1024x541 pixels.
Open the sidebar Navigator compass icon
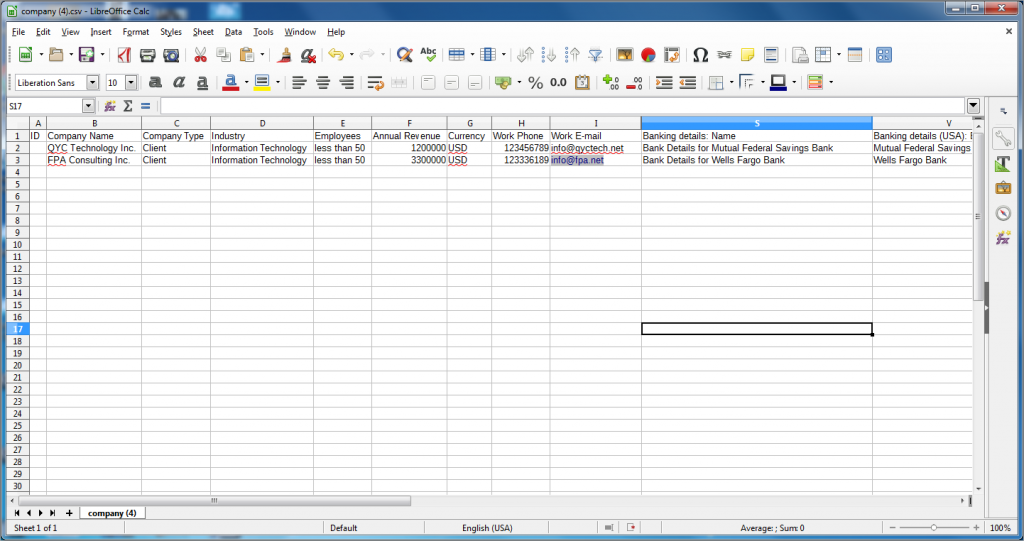tap(1003, 213)
